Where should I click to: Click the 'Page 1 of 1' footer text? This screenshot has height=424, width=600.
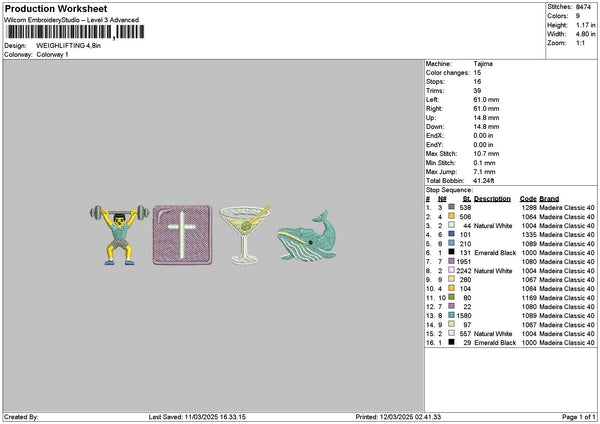click(579, 417)
